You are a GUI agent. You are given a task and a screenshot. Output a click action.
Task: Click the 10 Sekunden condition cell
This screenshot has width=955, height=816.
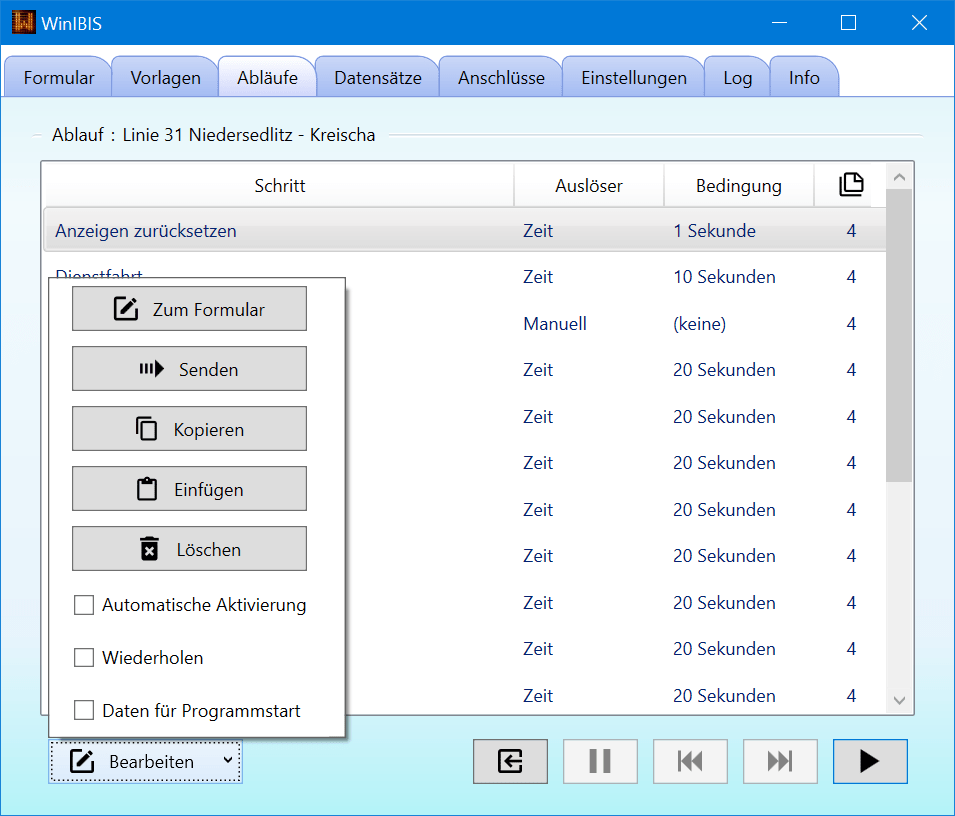point(724,277)
